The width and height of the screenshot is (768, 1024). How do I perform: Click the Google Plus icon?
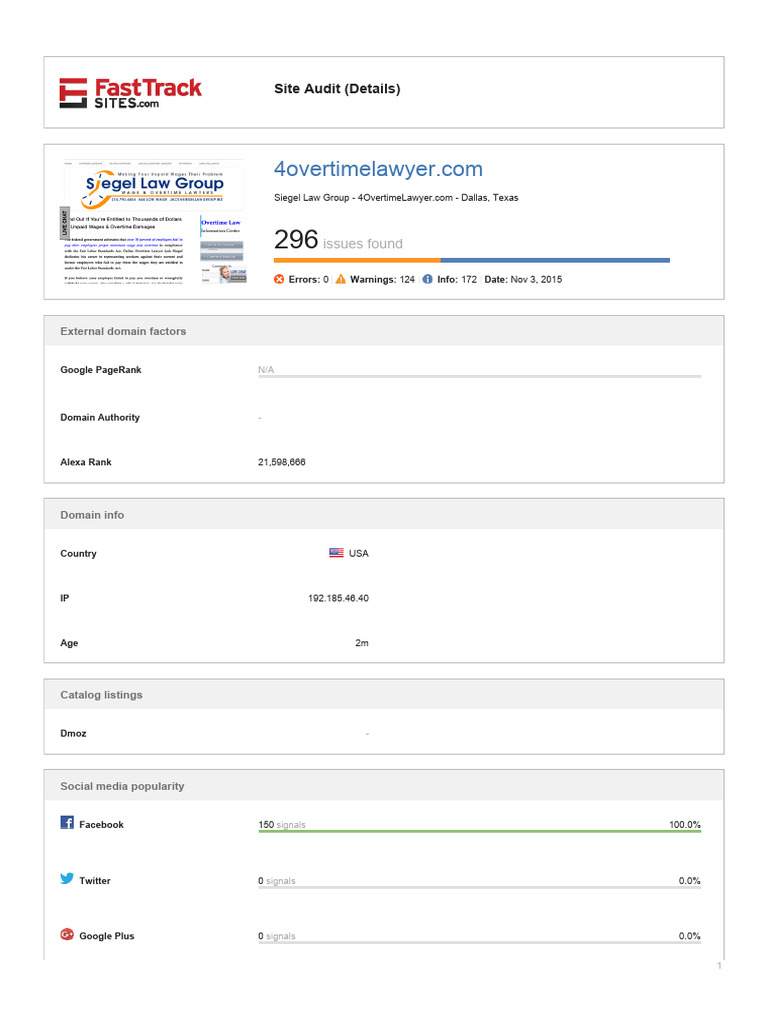click(67, 935)
